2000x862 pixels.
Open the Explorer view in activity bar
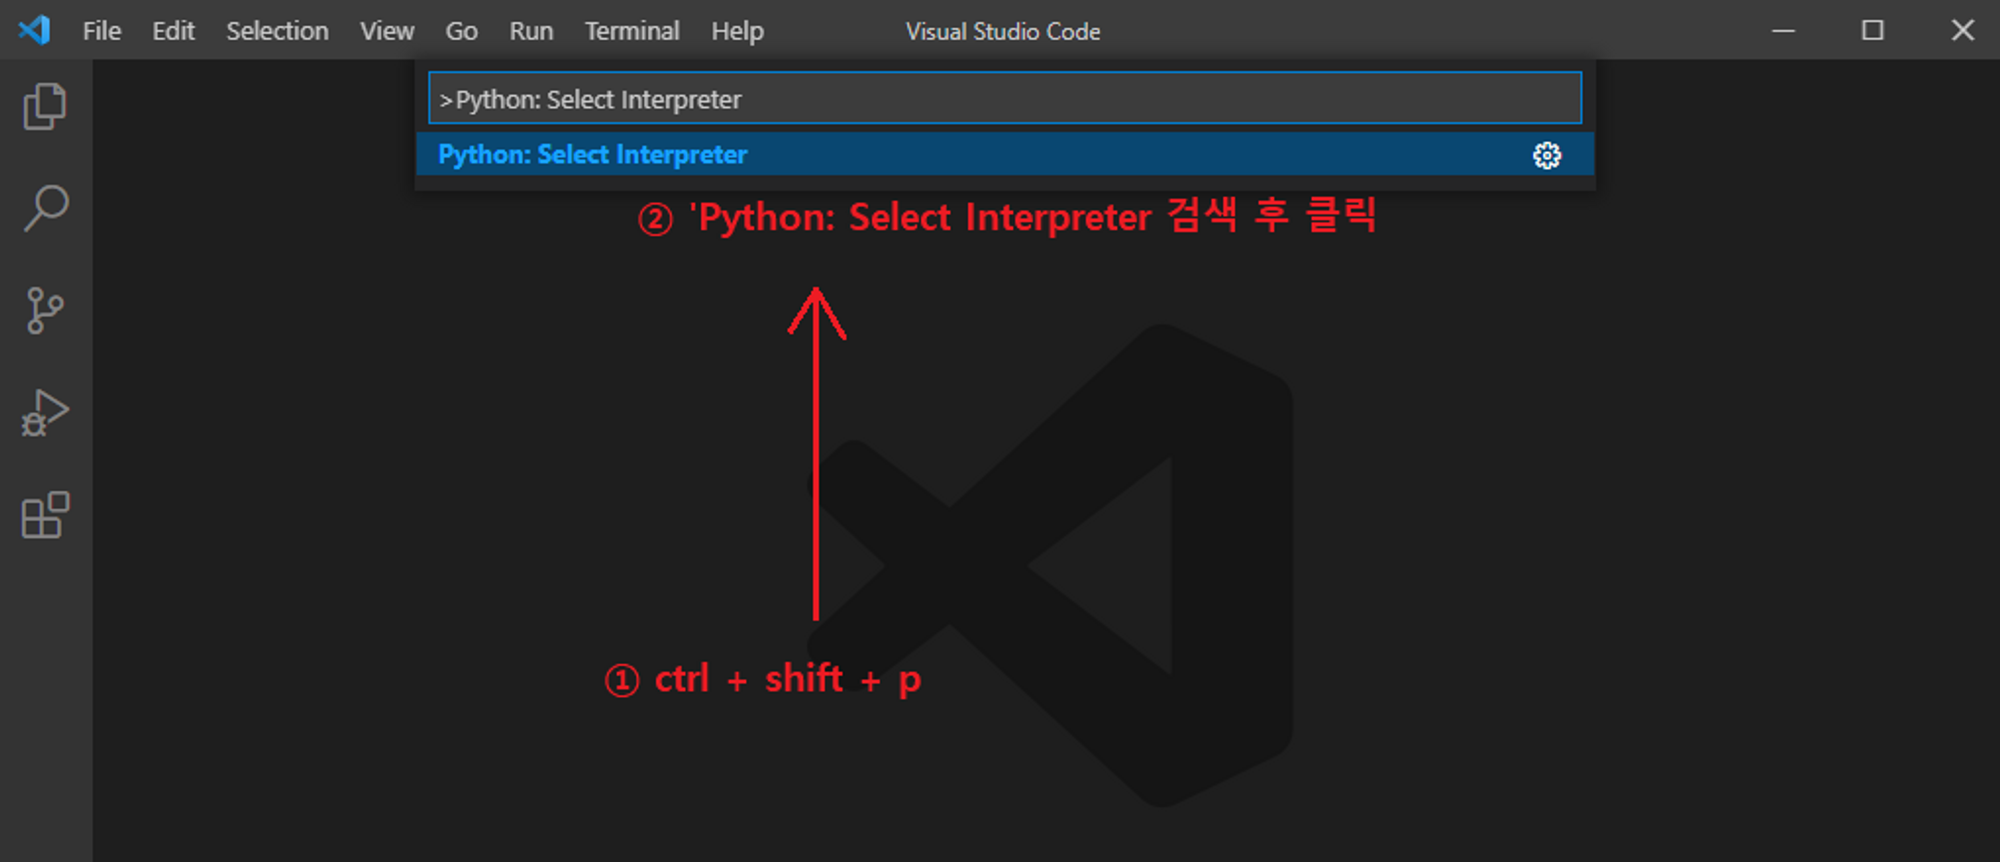click(x=45, y=106)
